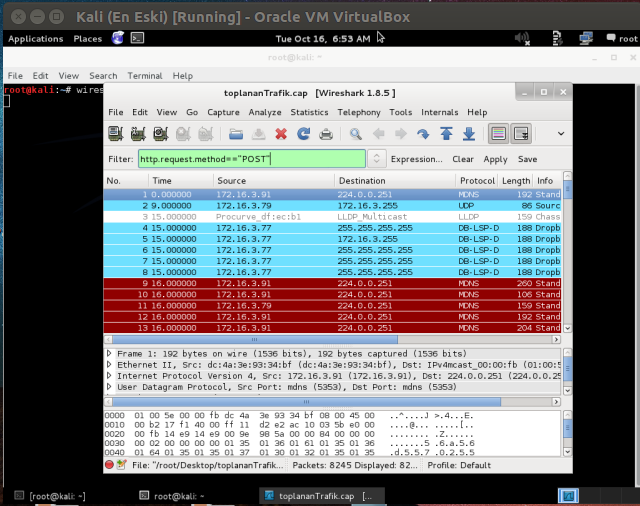
Task: Launch terminal icon in top panel
Action: [x=137, y=38]
